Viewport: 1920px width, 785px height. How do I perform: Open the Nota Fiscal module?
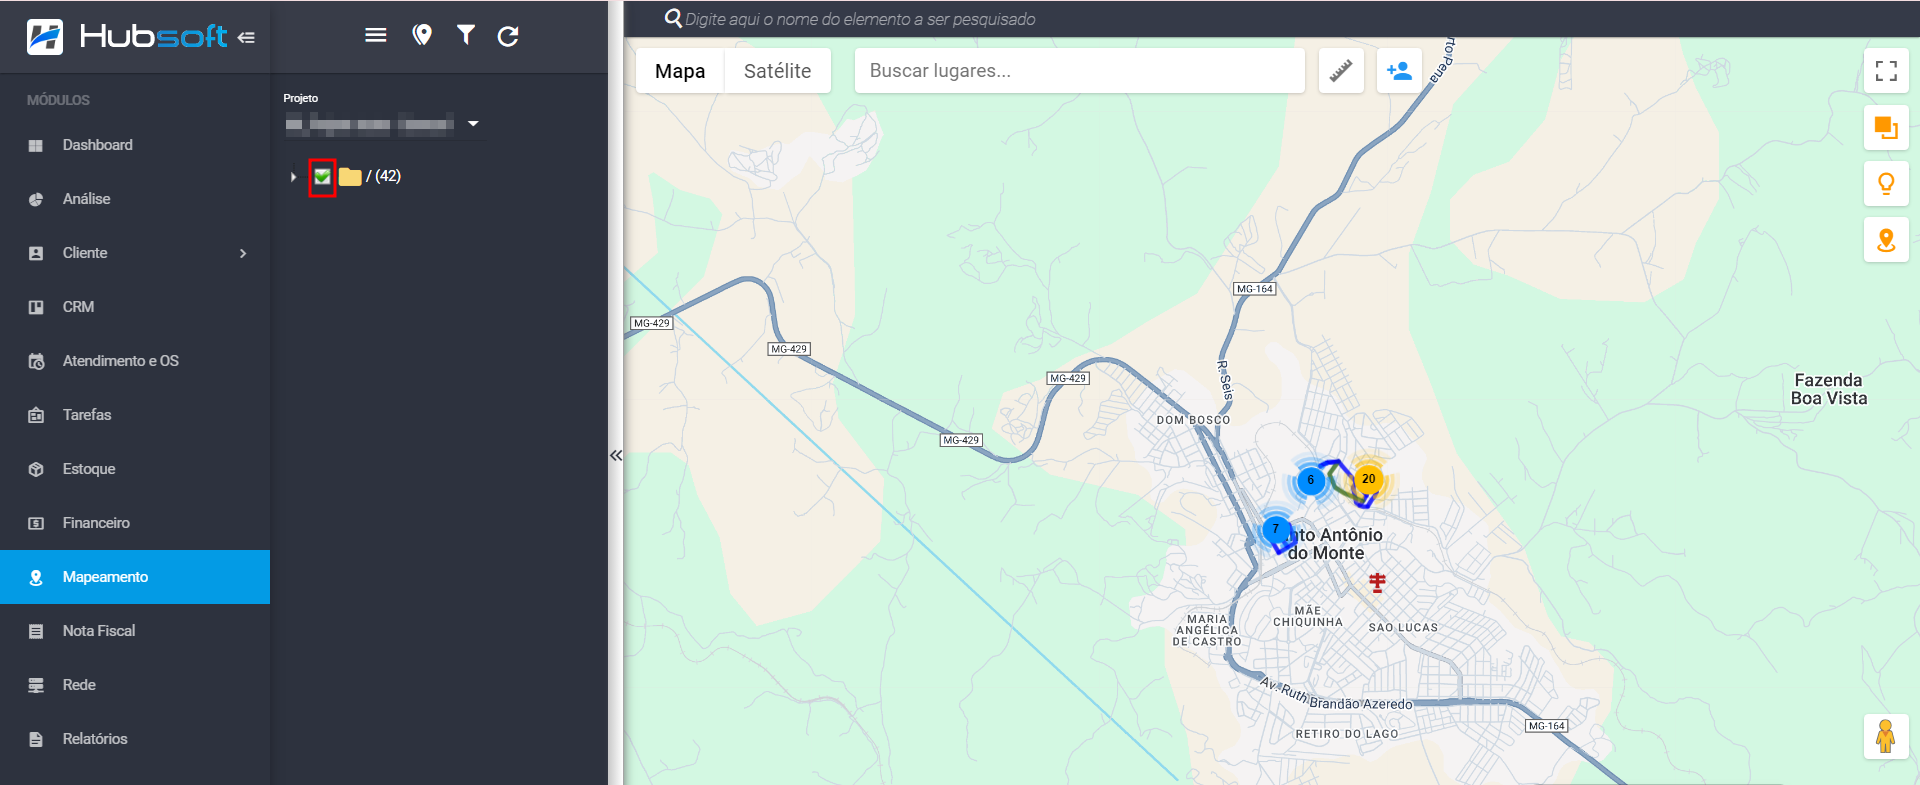135,631
